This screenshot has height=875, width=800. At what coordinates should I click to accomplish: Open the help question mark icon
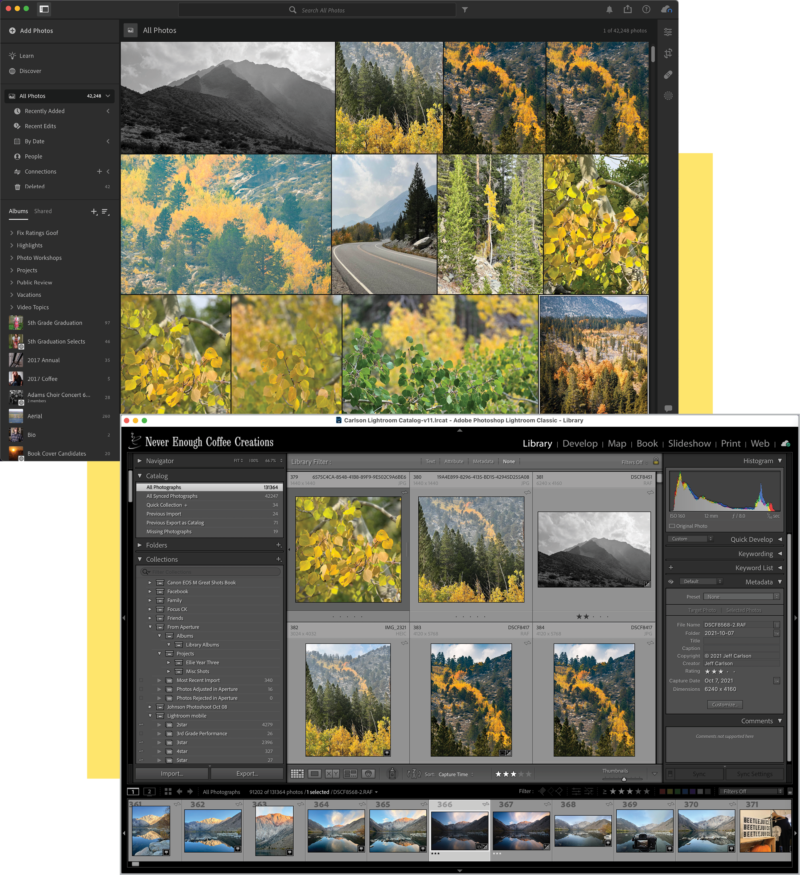click(646, 9)
